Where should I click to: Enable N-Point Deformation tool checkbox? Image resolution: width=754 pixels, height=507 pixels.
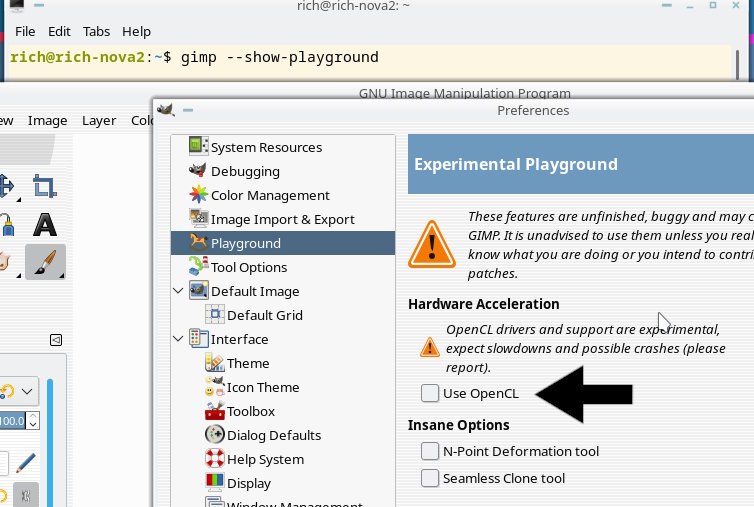coord(430,451)
